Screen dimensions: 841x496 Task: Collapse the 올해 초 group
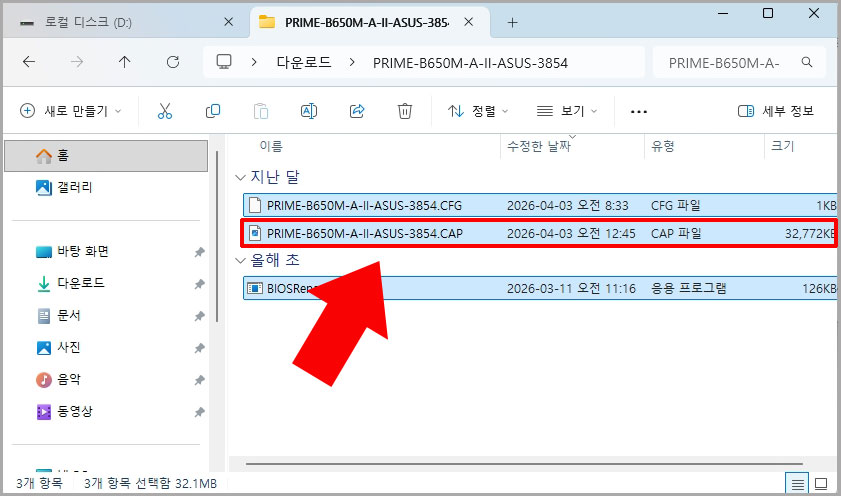240,260
